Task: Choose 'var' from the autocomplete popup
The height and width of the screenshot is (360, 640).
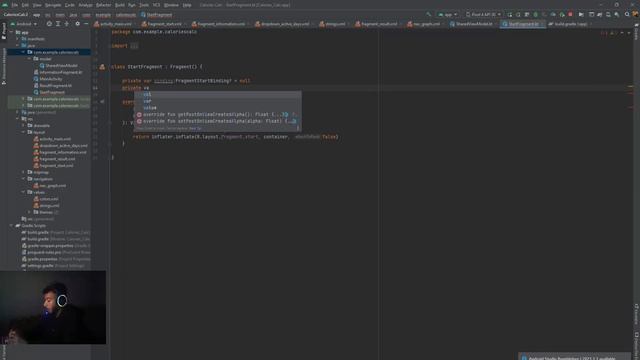Action: point(218,101)
